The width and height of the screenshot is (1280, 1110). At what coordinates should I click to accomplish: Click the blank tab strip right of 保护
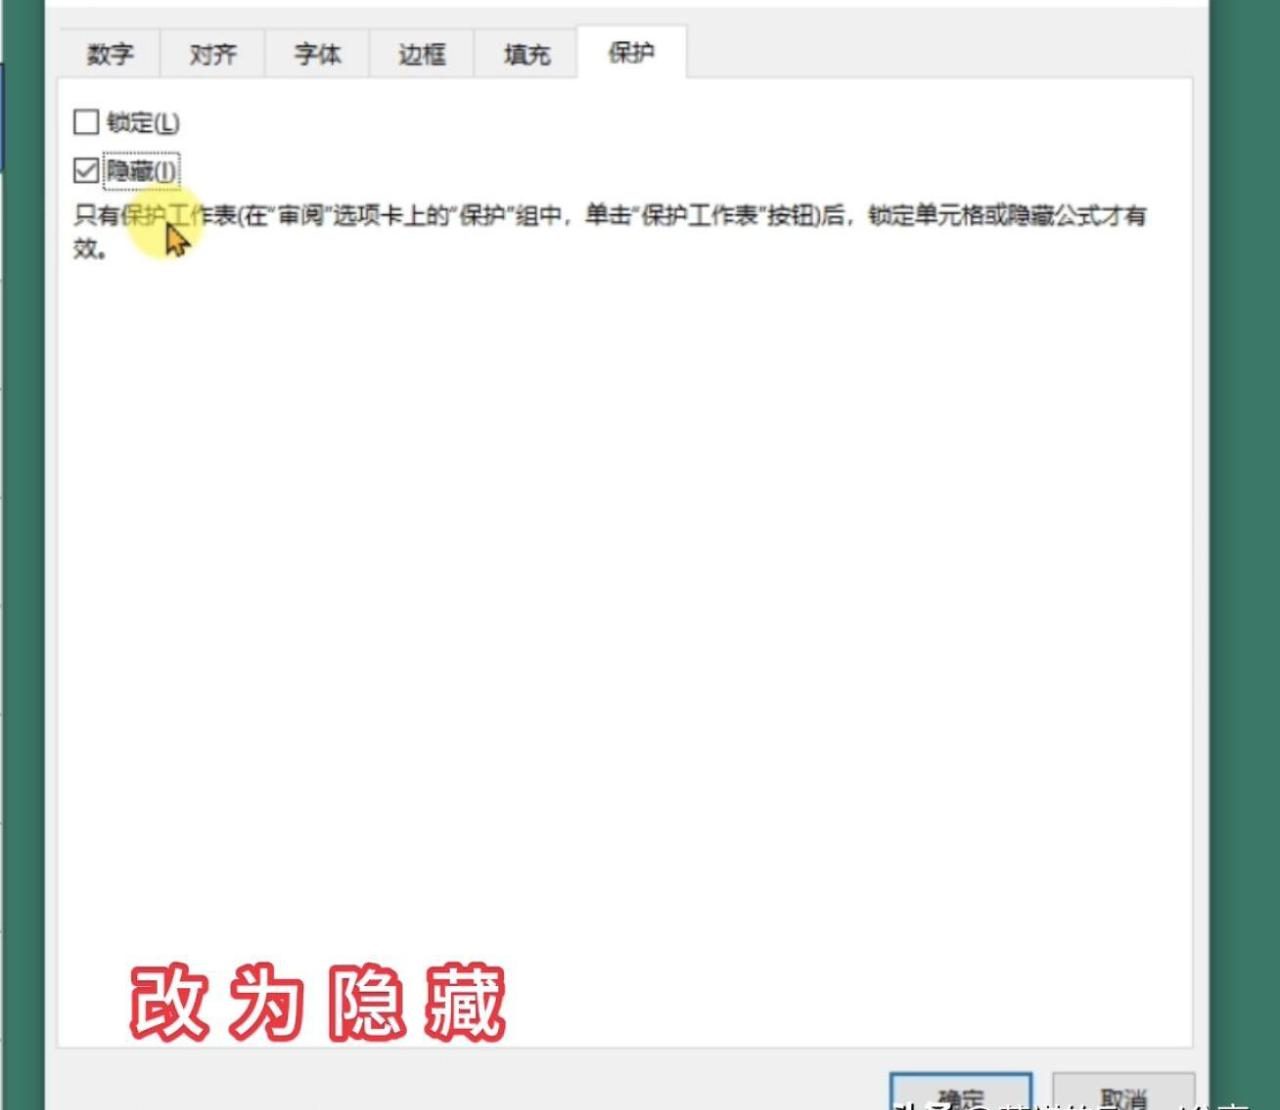point(940,50)
